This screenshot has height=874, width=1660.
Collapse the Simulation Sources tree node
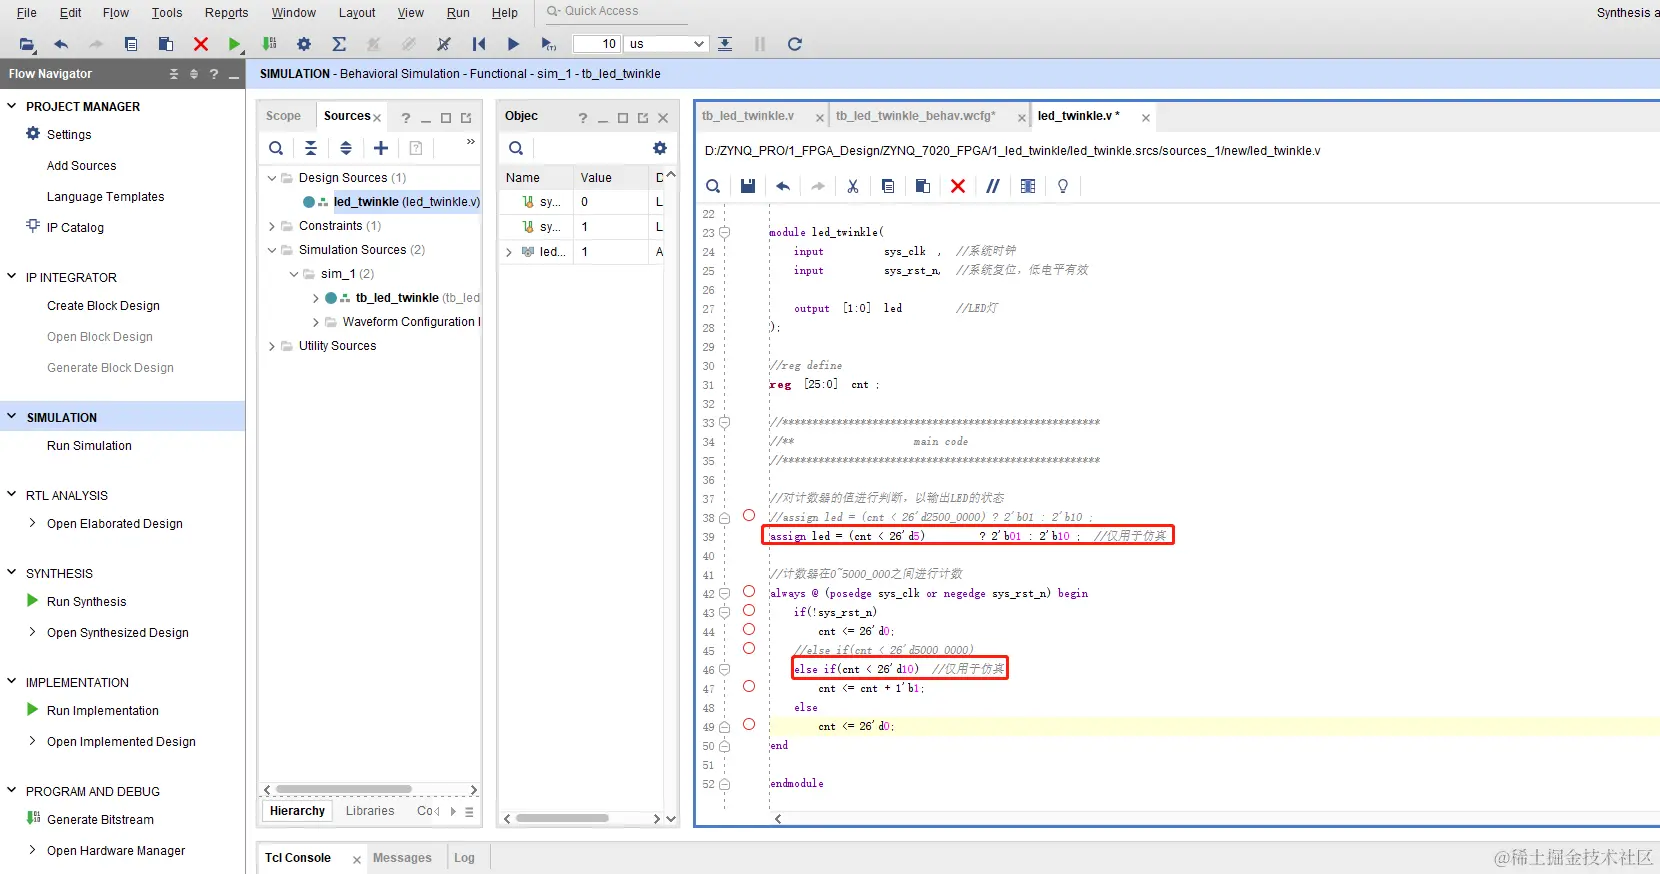[x=272, y=250]
